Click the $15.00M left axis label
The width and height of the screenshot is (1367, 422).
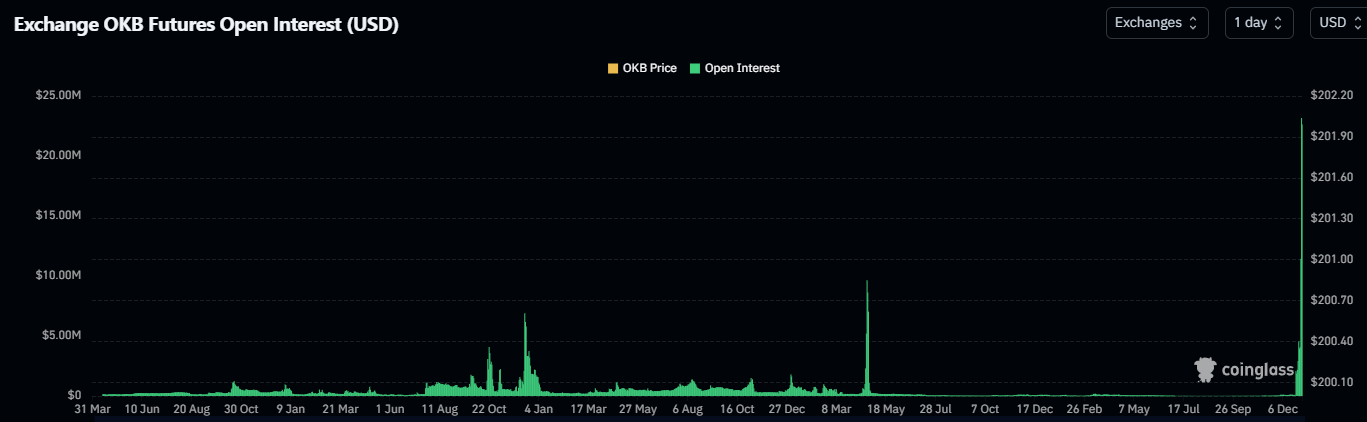pyautogui.click(x=58, y=216)
